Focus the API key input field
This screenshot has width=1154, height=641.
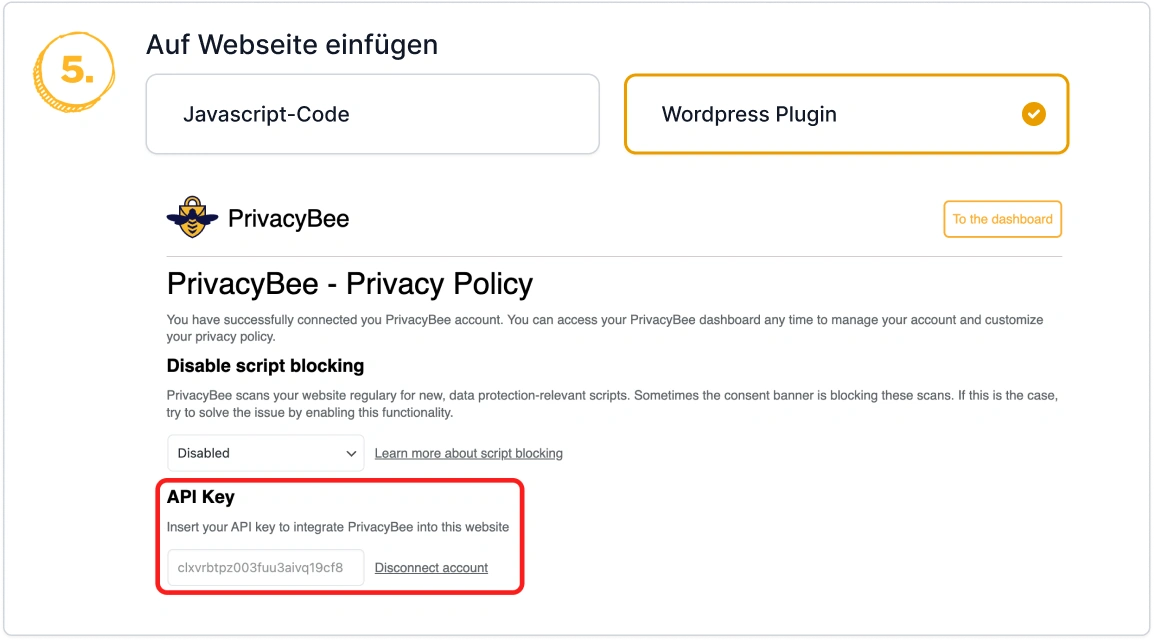[x=265, y=568]
